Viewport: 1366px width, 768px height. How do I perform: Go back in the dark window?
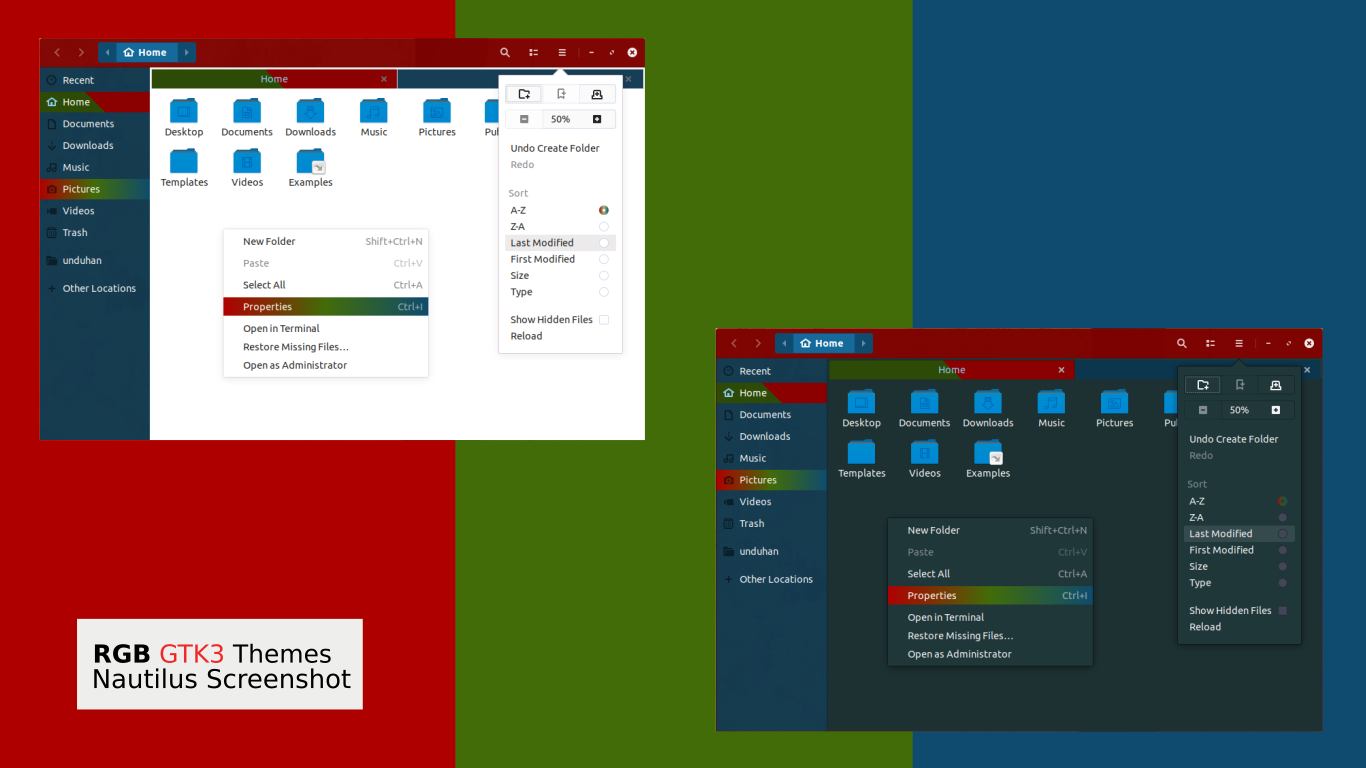[x=734, y=343]
